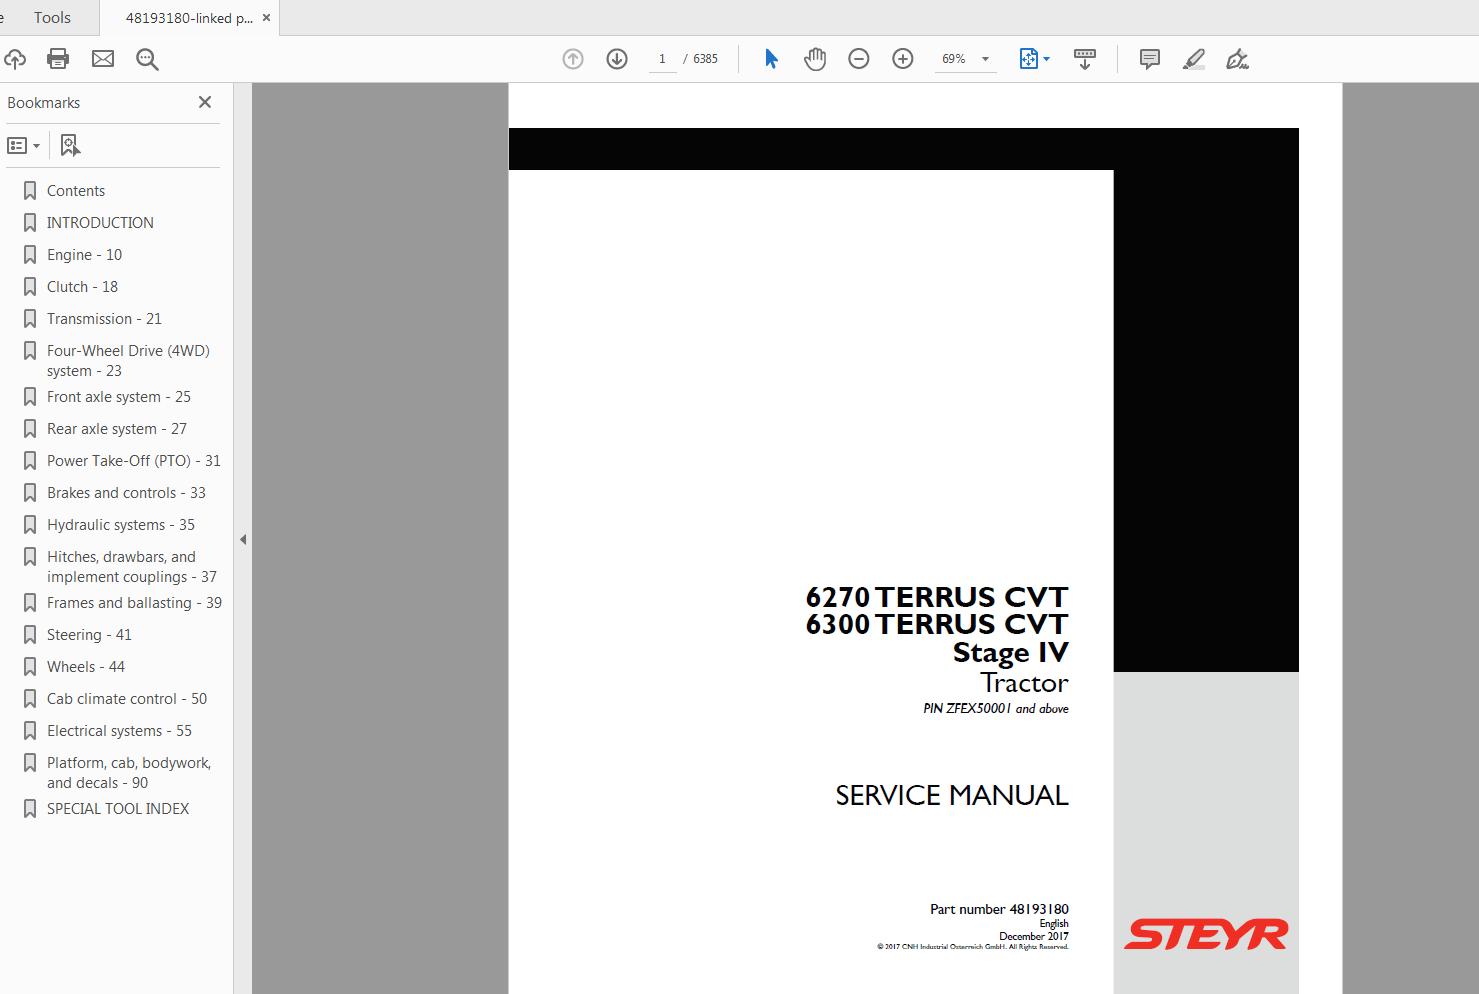Email the document as attachment
1479x994 pixels.
[x=102, y=58]
